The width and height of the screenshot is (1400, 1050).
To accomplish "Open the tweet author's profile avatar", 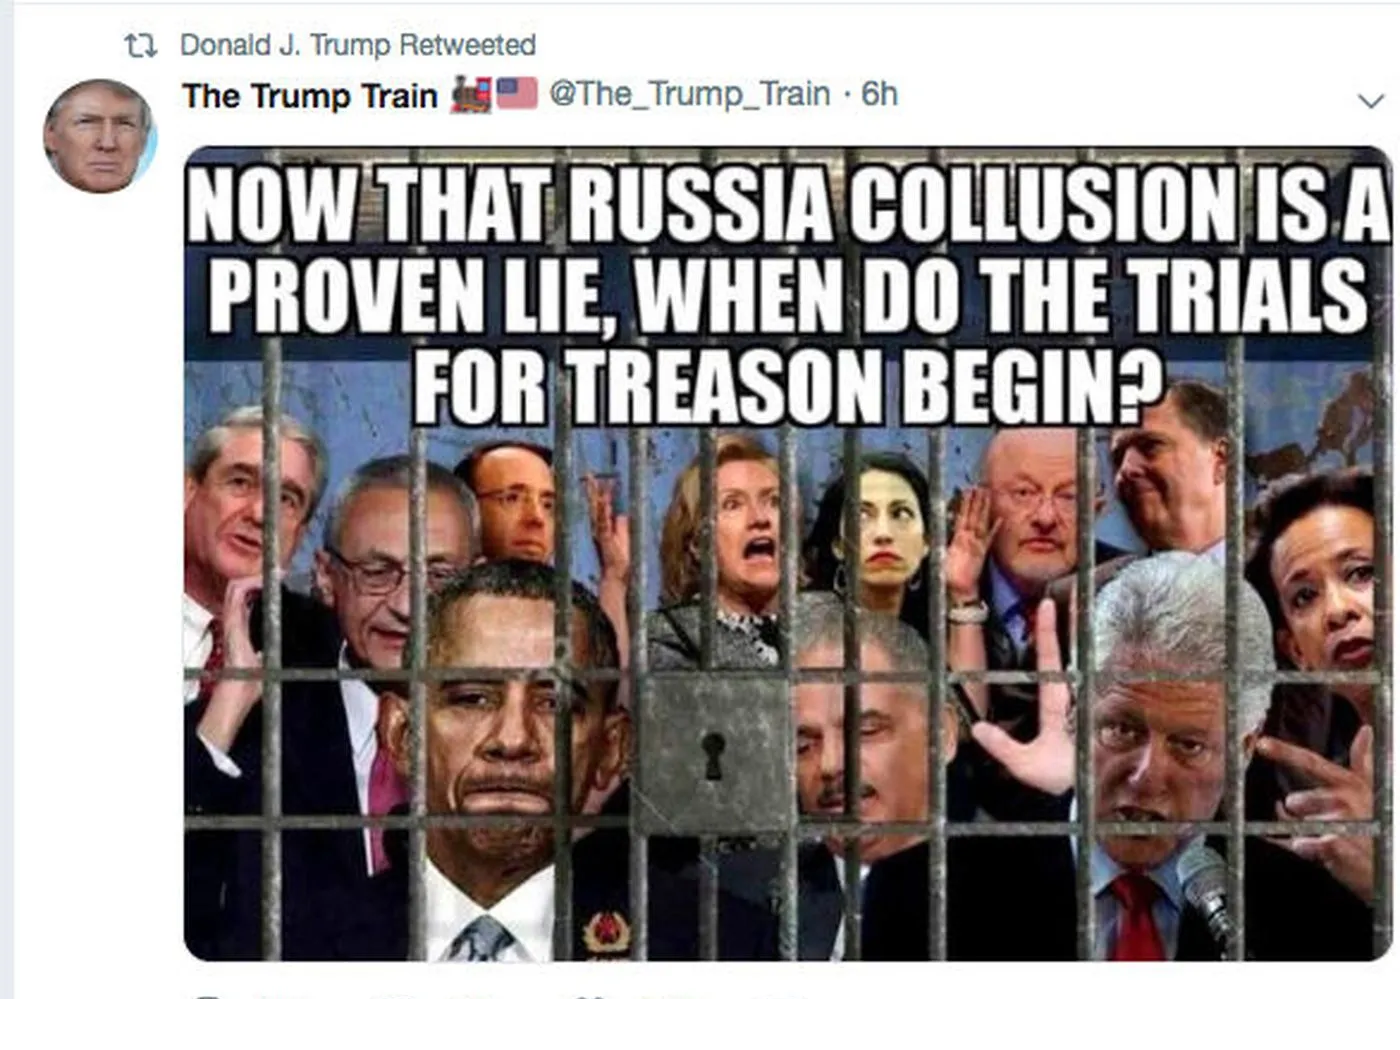I will (x=99, y=136).
